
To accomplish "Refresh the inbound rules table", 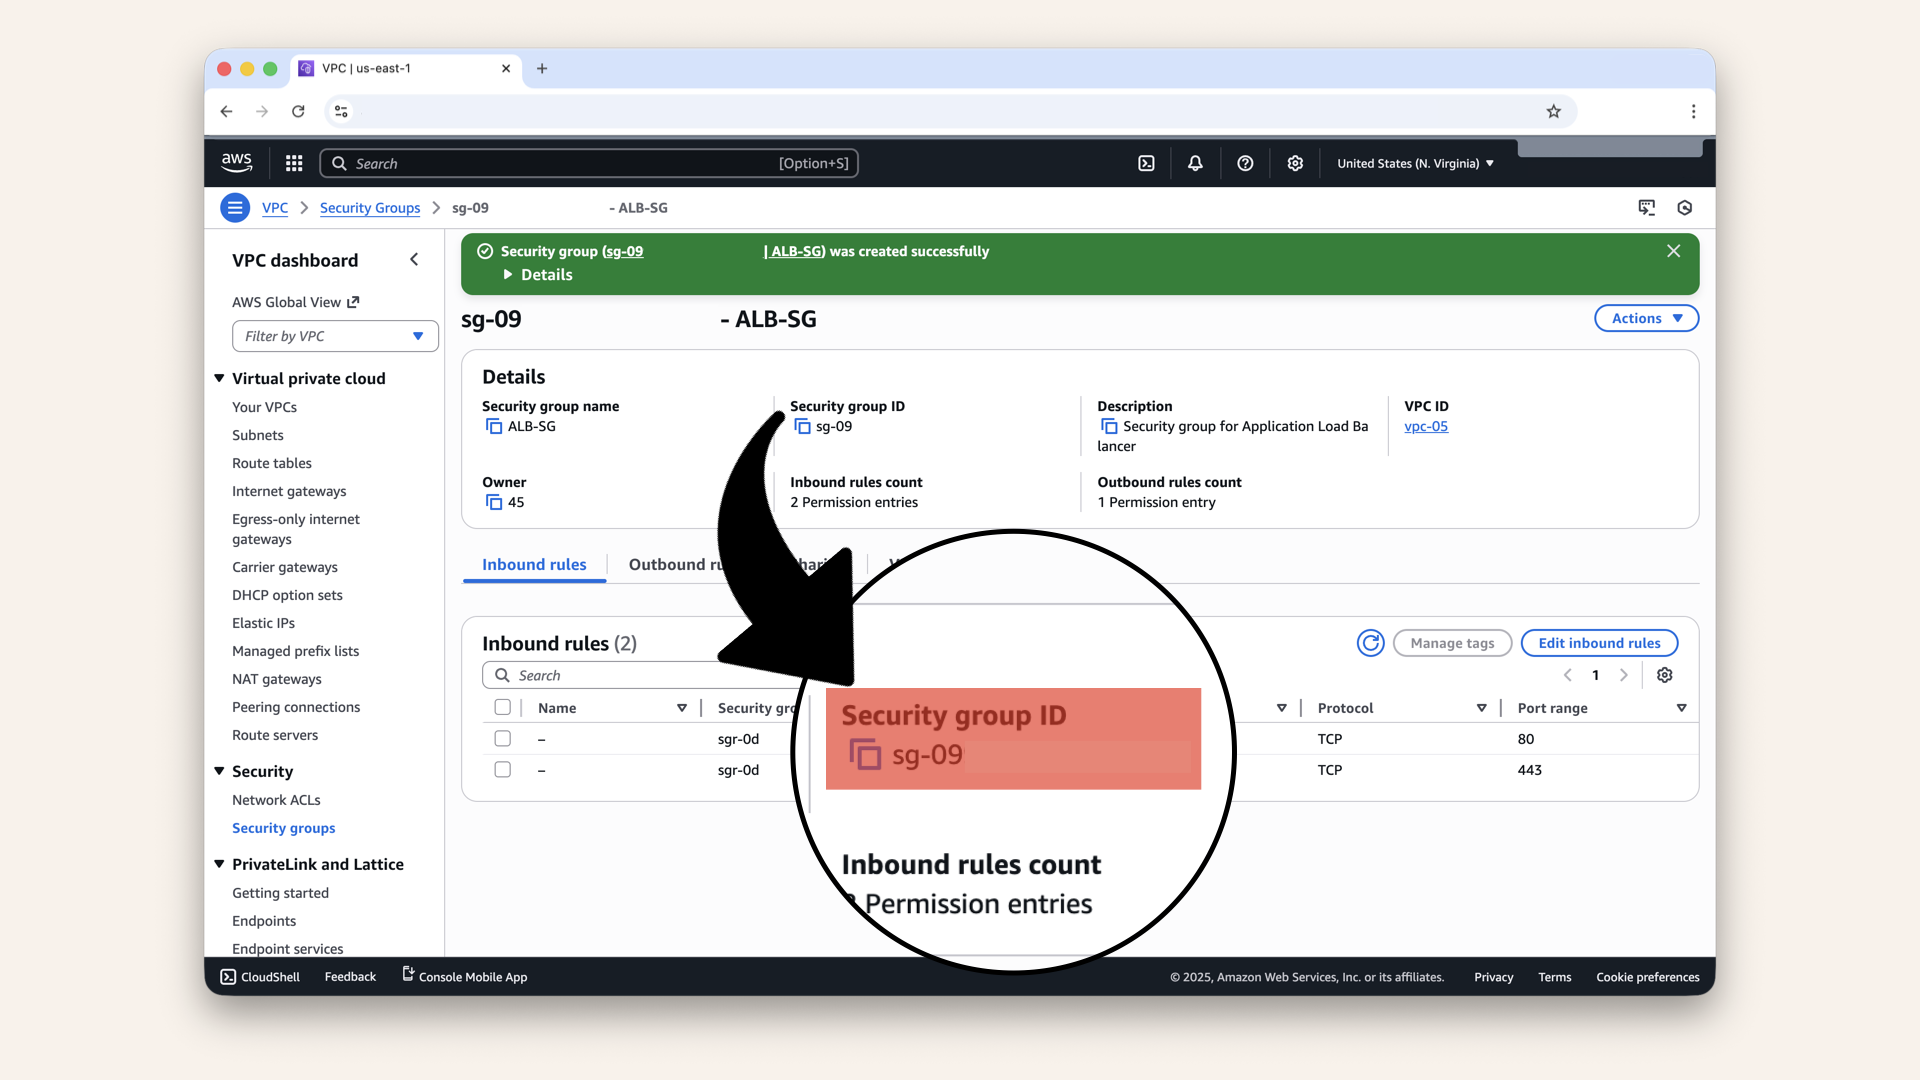I will point(1370,643).
